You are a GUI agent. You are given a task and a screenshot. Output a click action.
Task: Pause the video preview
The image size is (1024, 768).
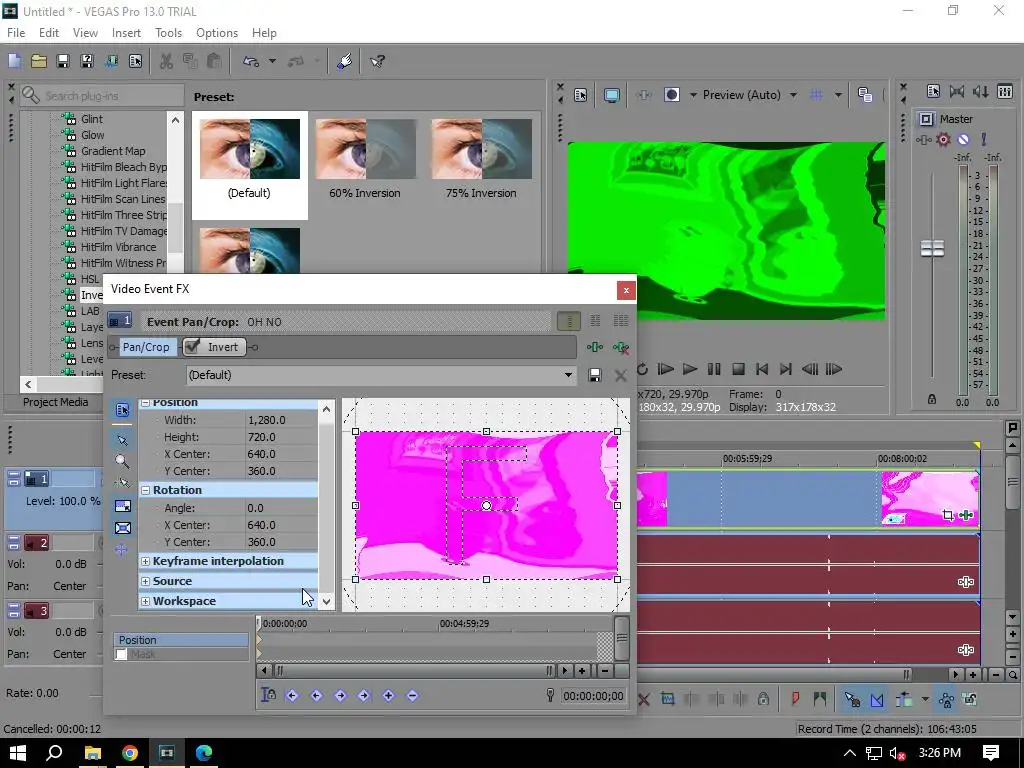click(x=714, y=369)
